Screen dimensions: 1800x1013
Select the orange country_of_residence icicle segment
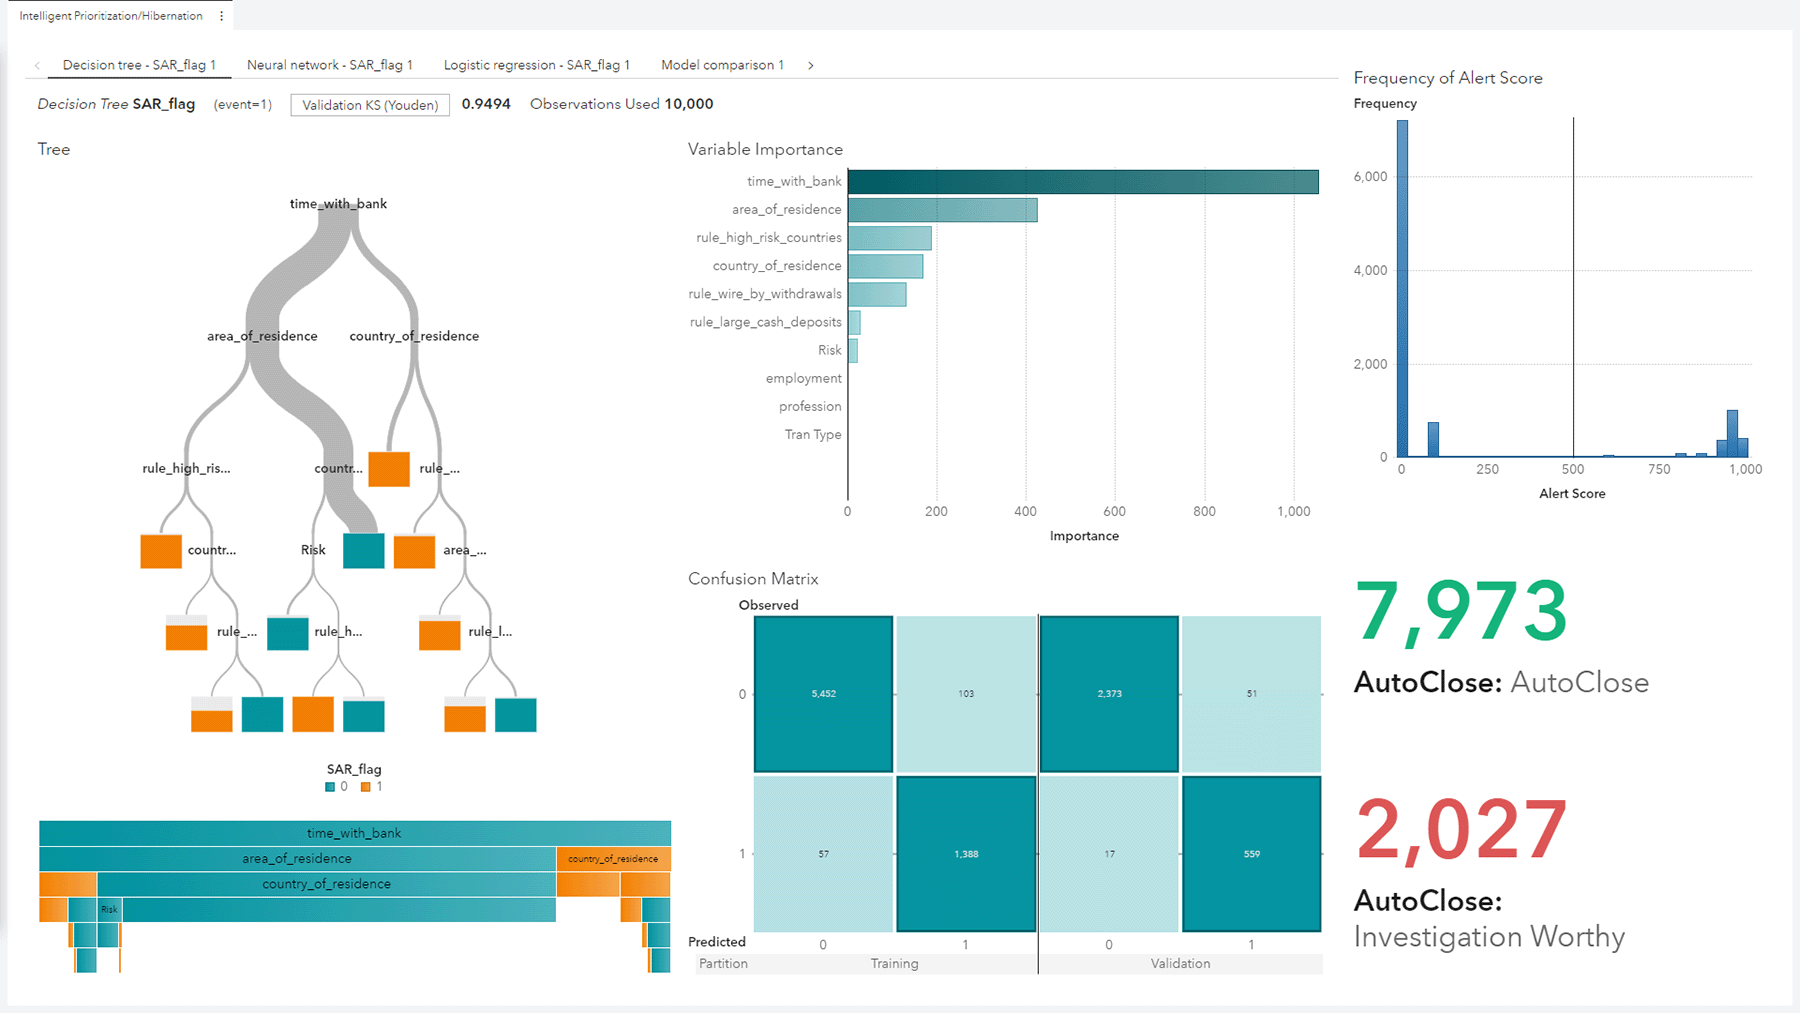(613, 859)
